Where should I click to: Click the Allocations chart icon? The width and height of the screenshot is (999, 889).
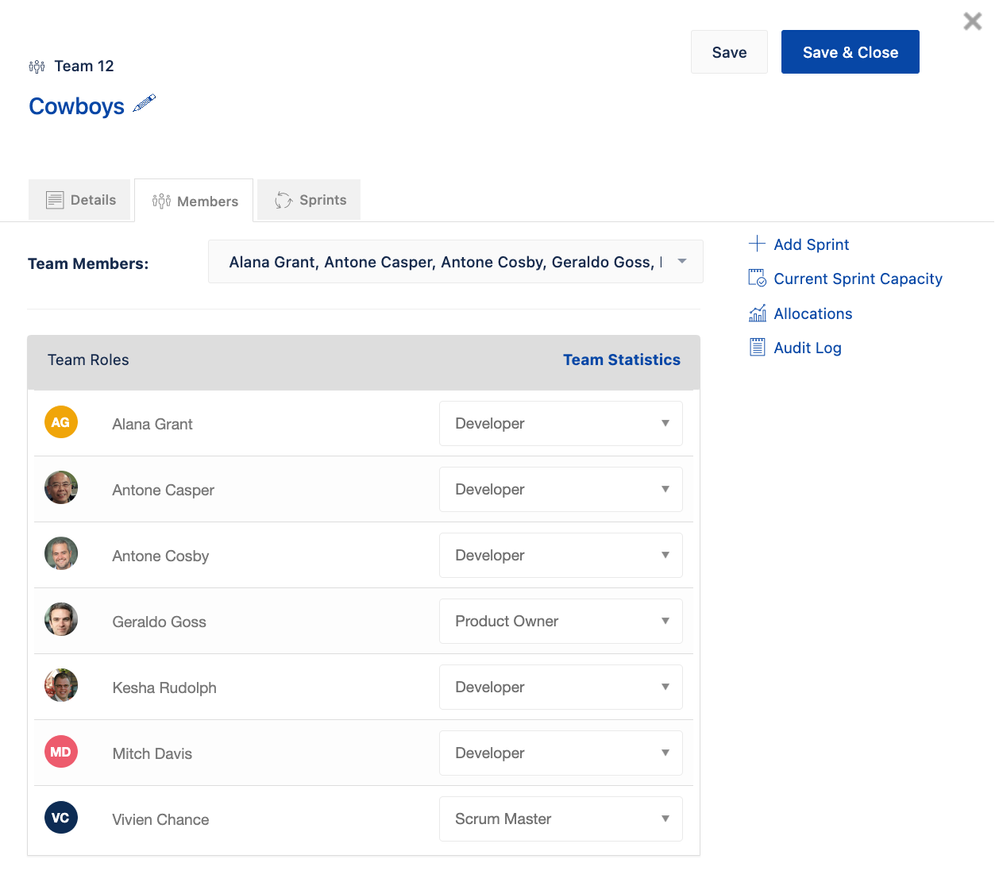tap(757, 314)
